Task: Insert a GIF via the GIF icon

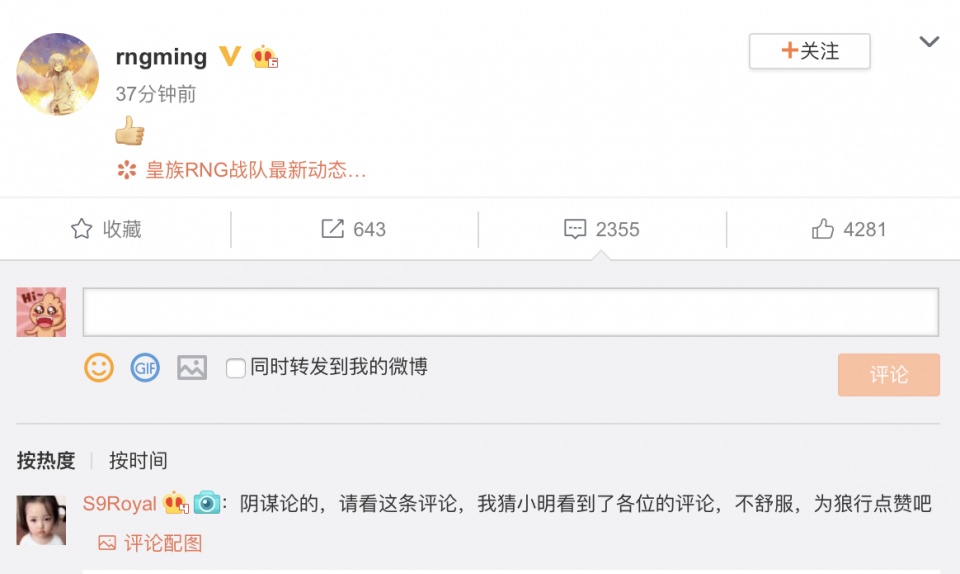Action: [x=145, y=368]
